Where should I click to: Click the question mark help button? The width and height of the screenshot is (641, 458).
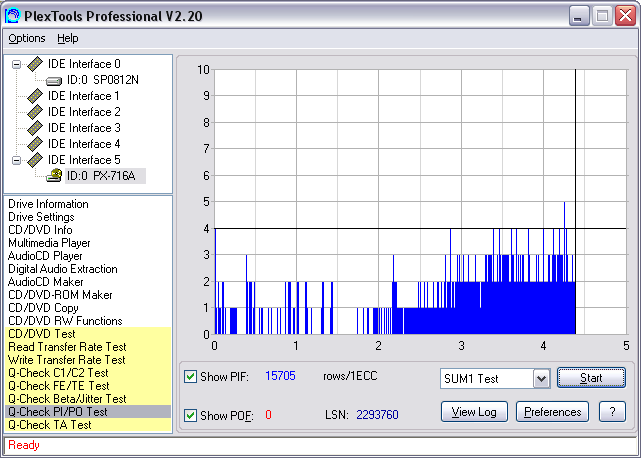612,412
